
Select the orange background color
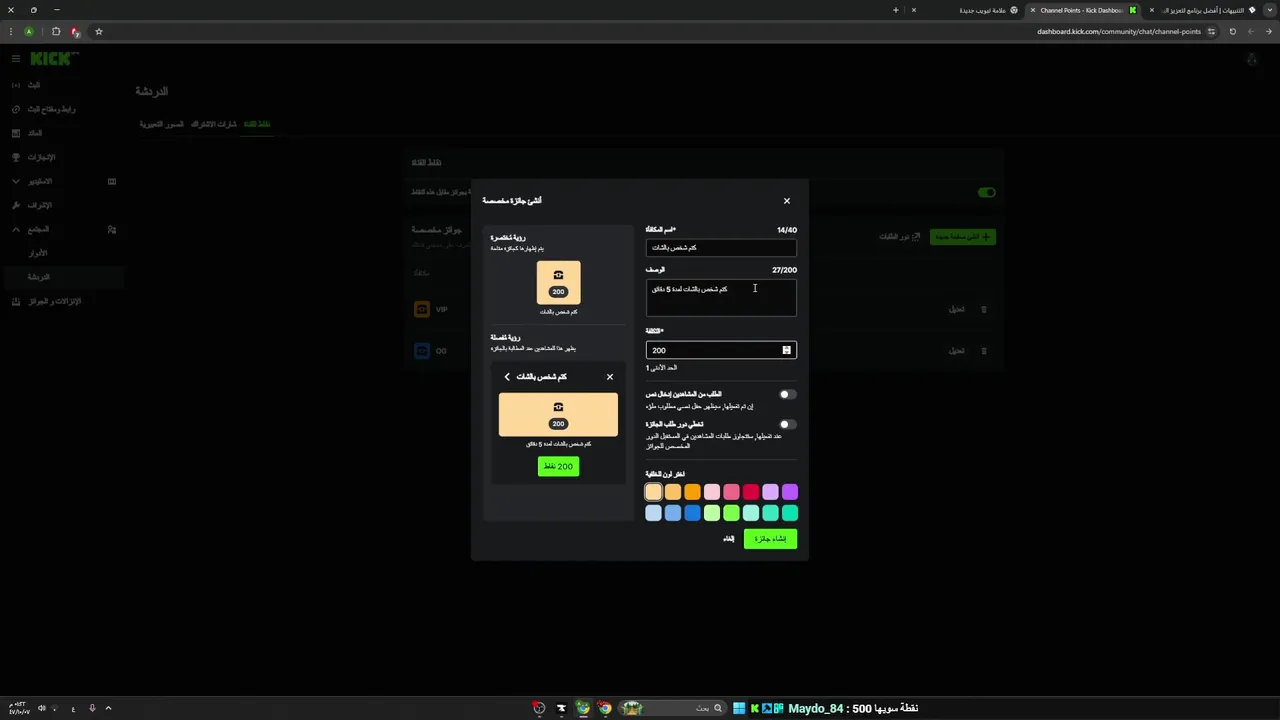pyautogui.click(x=692, y=492)
